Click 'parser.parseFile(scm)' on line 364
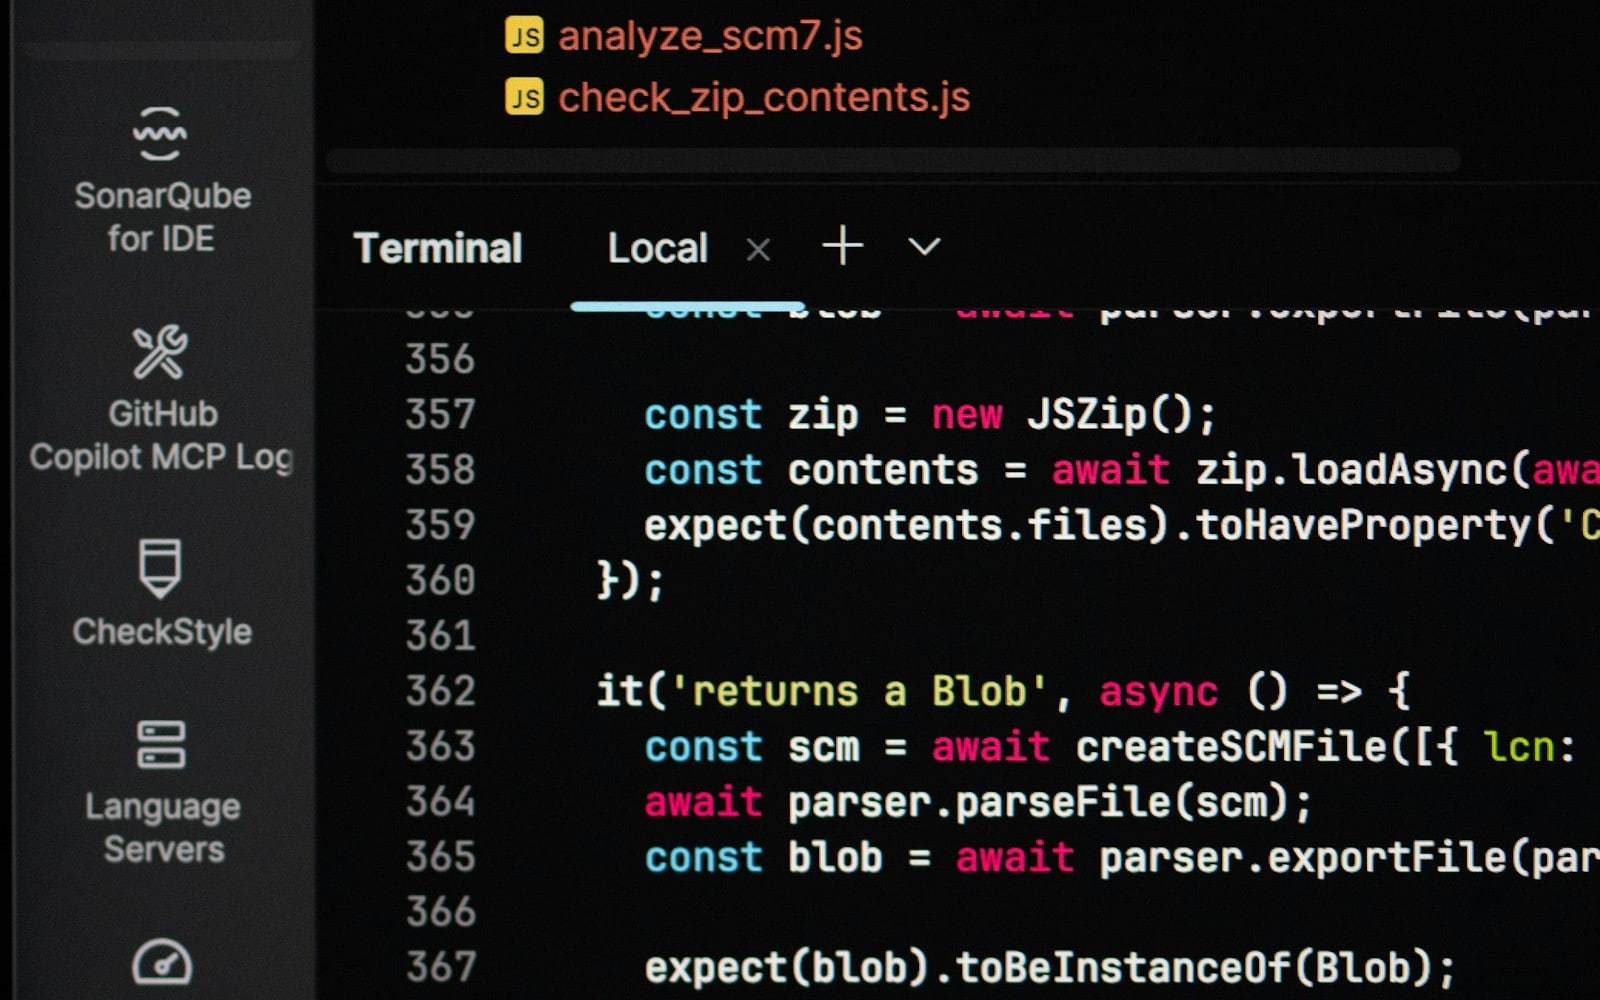The width and height of the screenshot is (1600, 1000). point(1038,802)
